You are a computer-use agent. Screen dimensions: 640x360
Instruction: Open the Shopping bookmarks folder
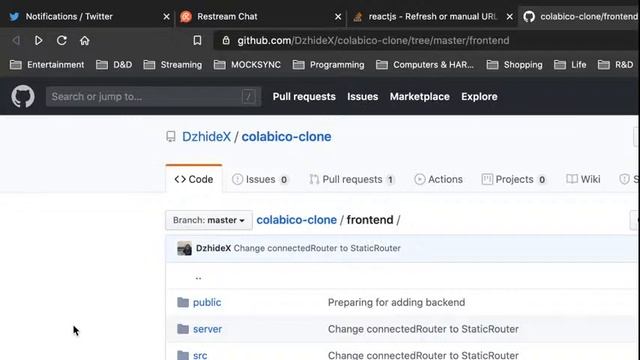tap(515, 64)
